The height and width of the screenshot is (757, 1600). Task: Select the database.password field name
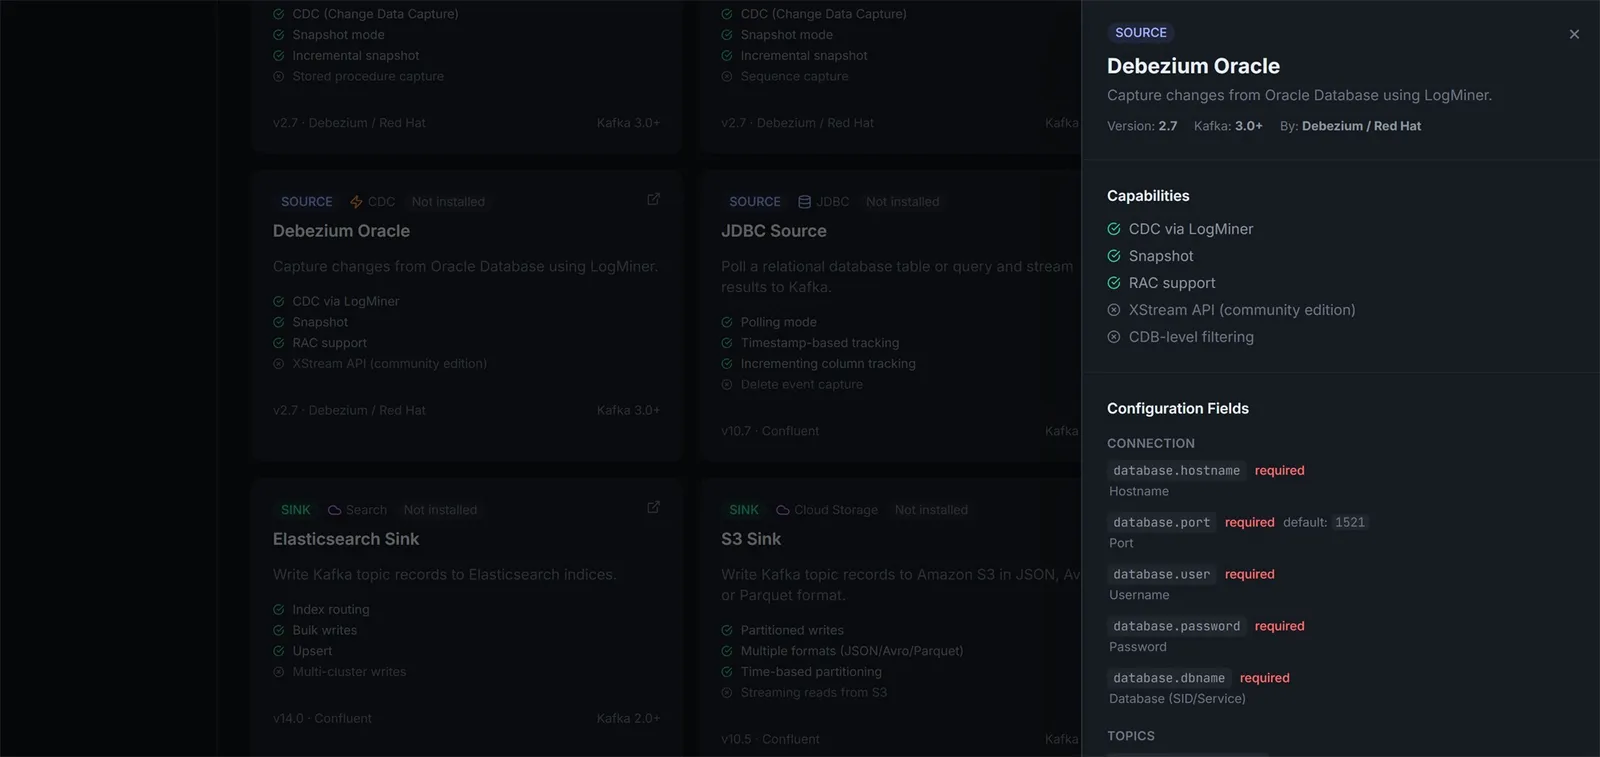[1177, 626]
